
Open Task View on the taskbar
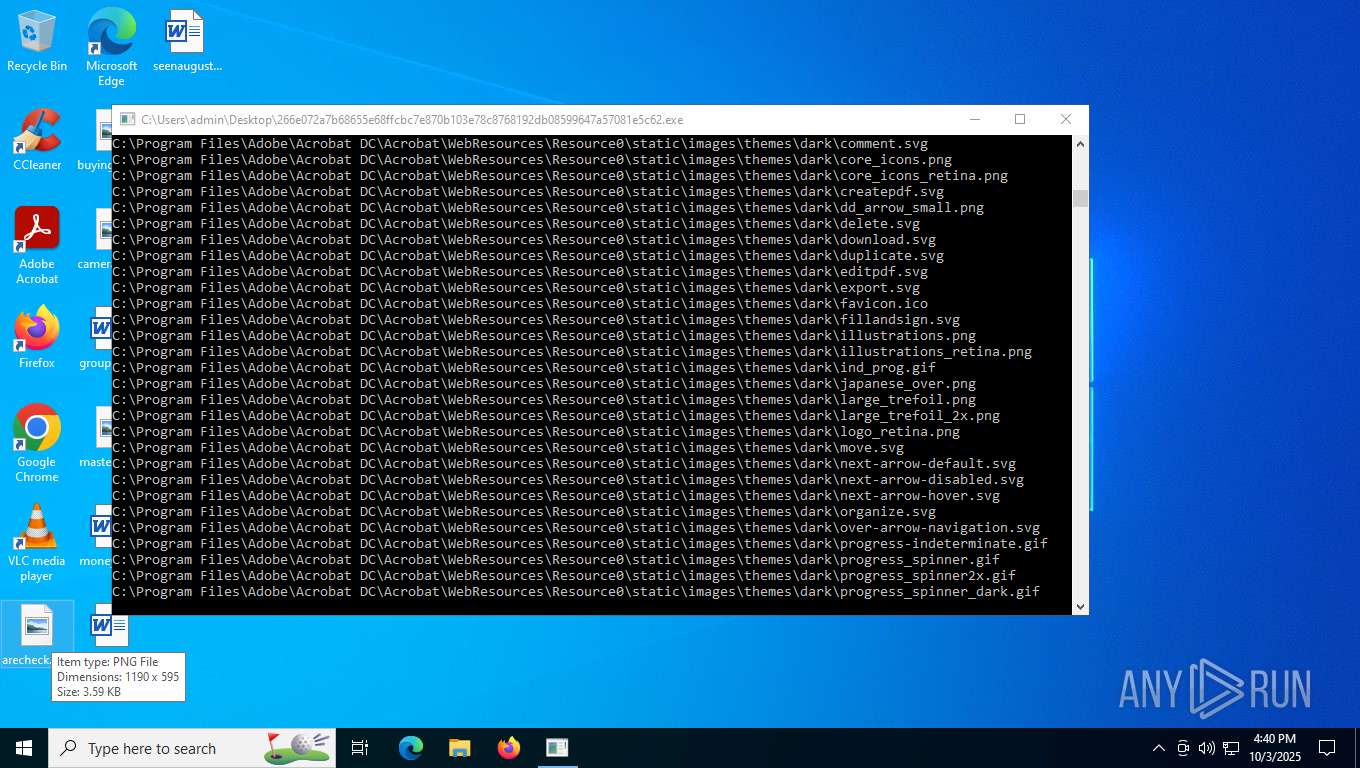pyautogui.click(x=360, y=748)
